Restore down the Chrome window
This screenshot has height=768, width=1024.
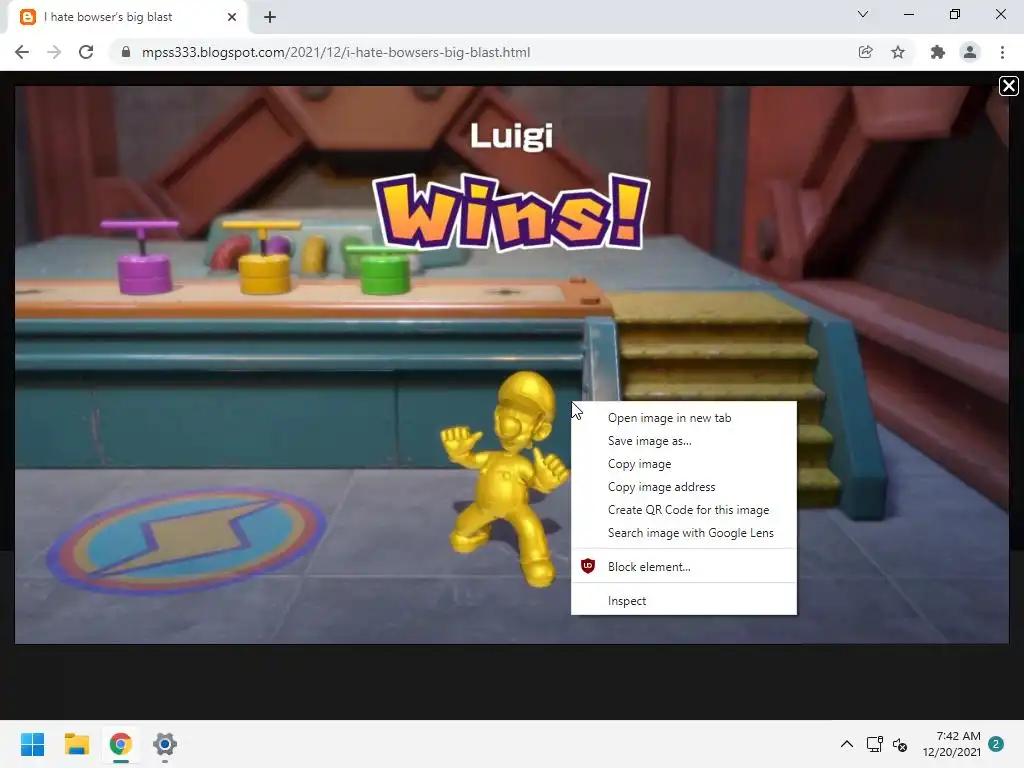[955, 14]
